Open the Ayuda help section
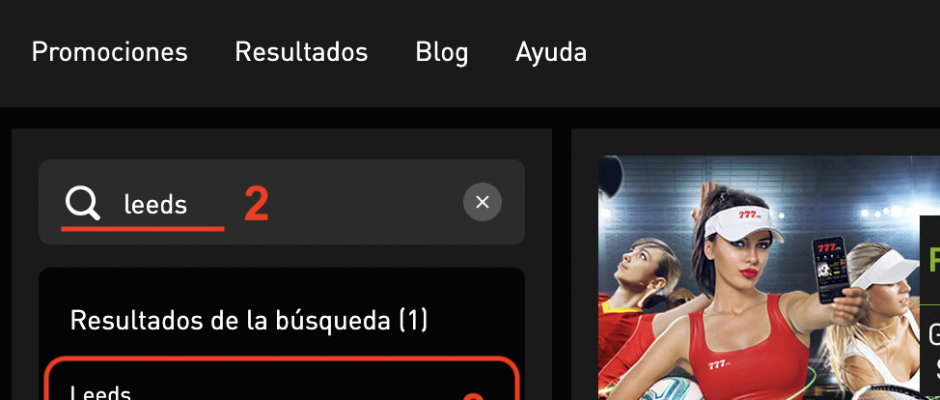This screenshot has width=940, height=400. coord(551,53)
